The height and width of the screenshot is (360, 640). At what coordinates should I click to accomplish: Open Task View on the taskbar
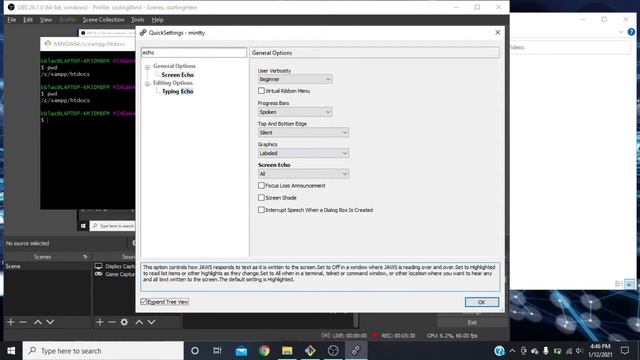tap(218, 351)
